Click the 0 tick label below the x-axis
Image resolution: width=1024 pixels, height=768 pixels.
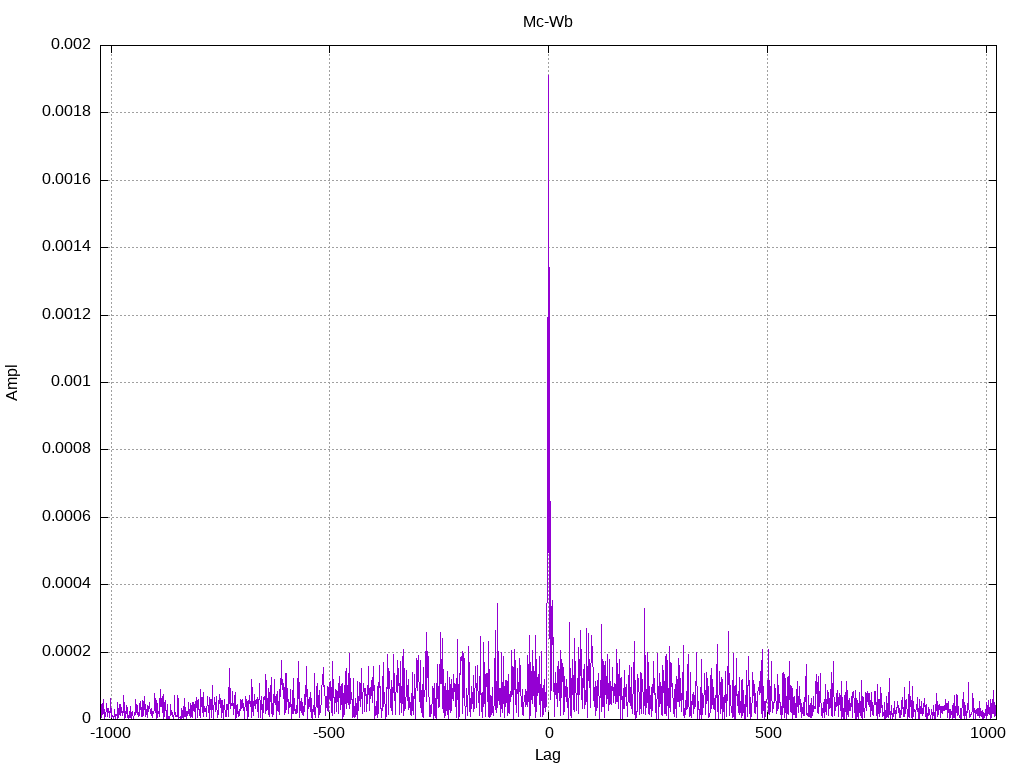click(x=548, y=733)
